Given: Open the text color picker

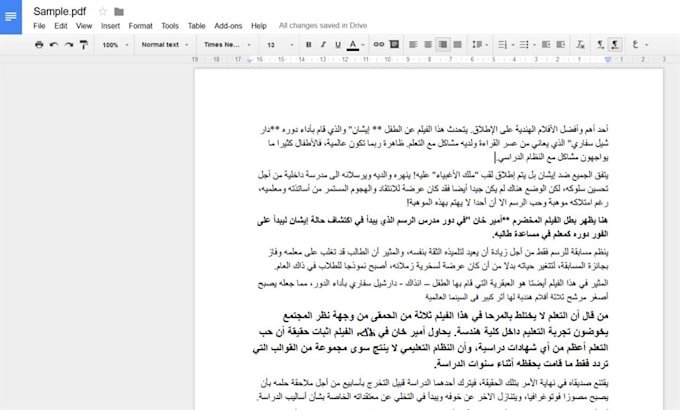Looking at the screenshot, I should 353,45.
